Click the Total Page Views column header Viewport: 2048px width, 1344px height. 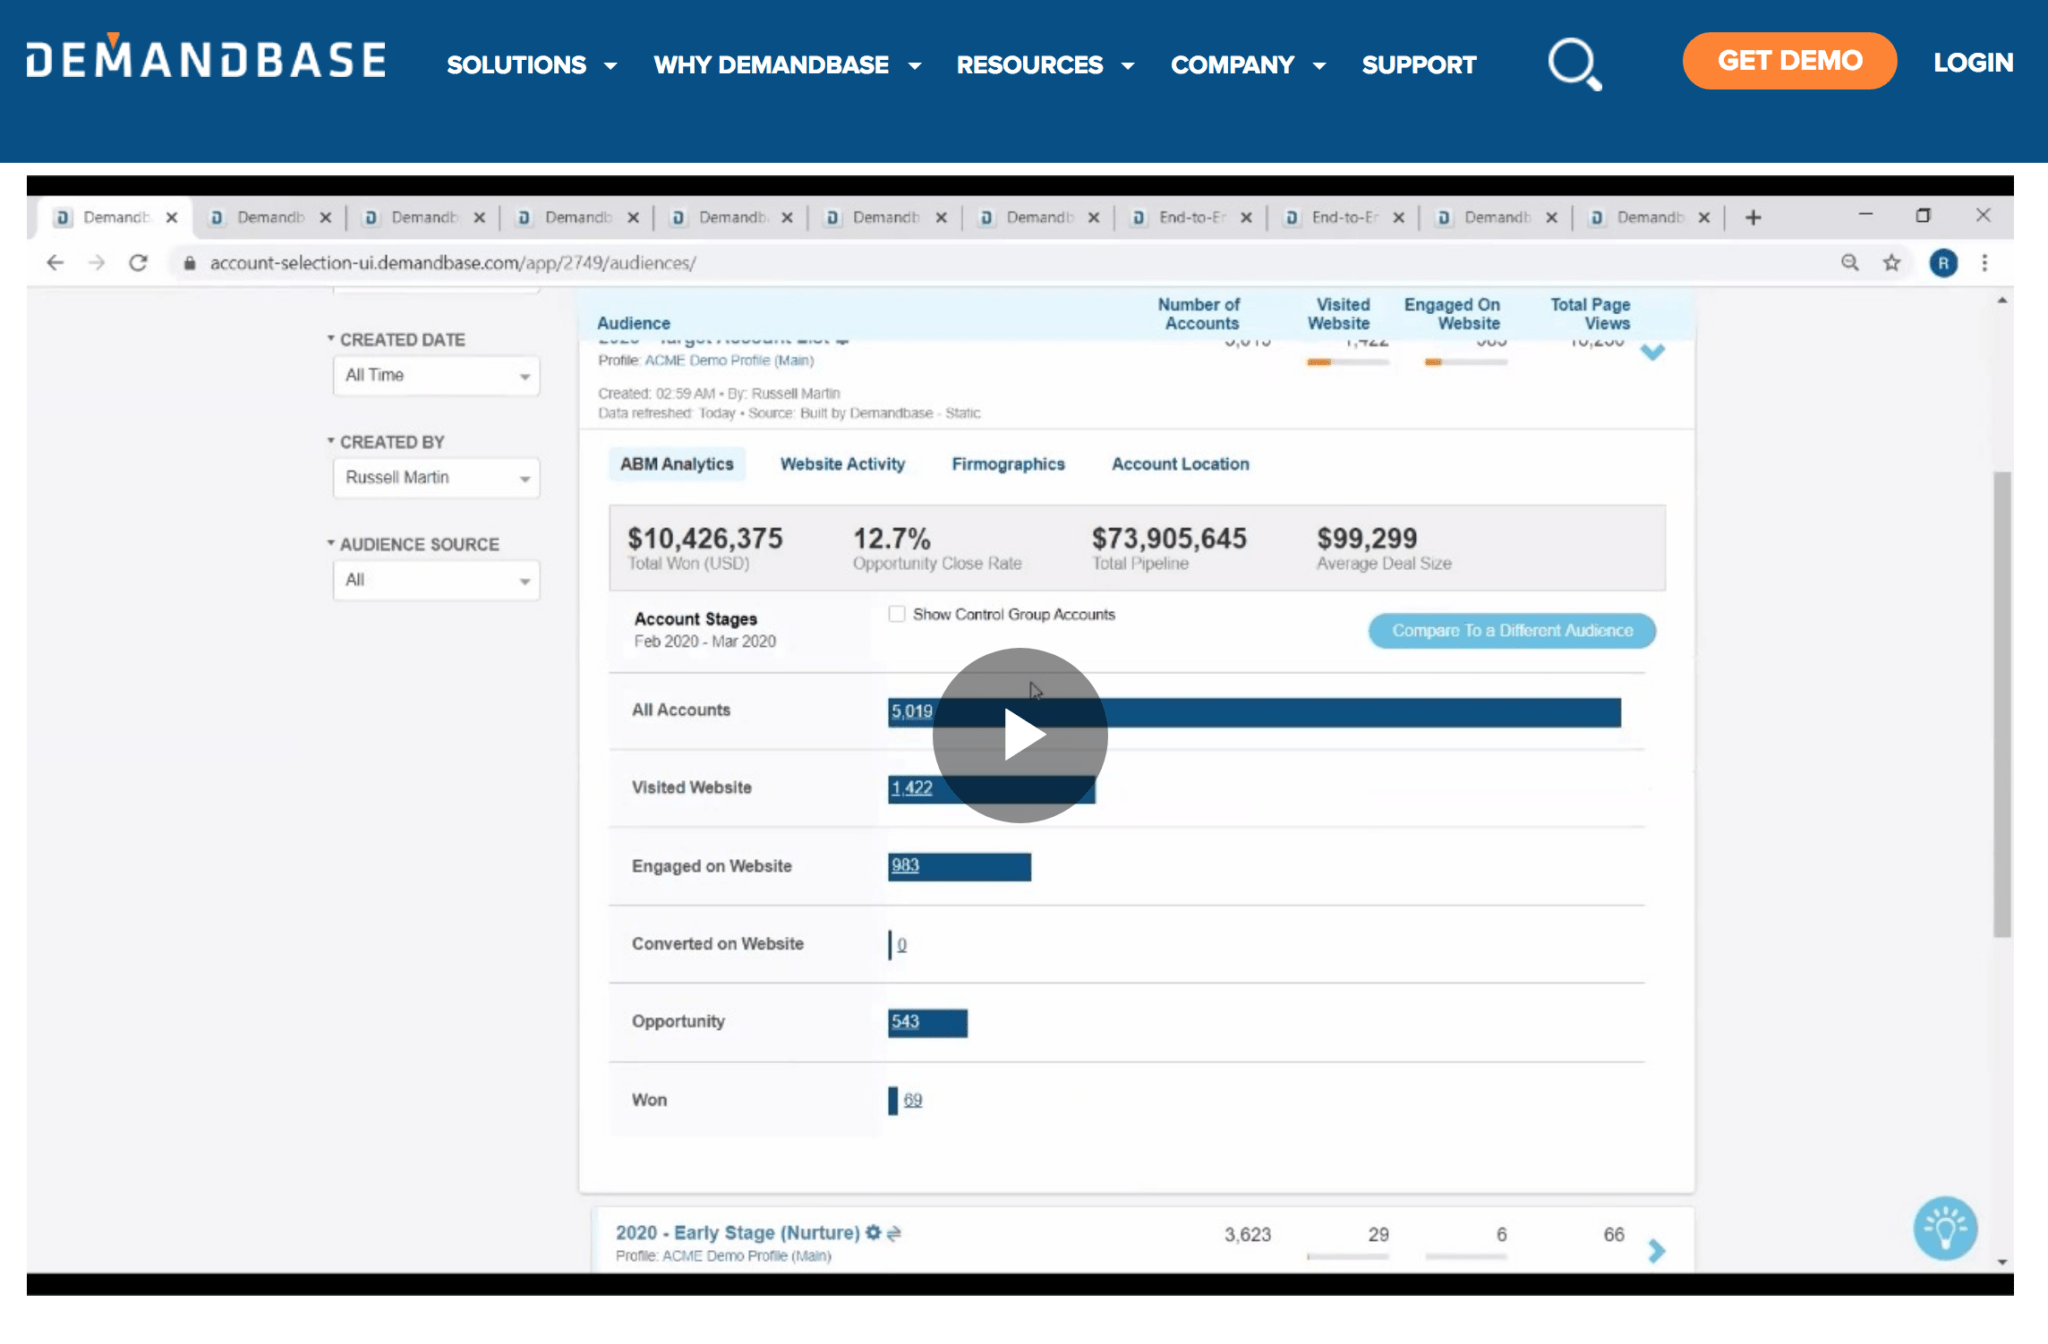[1590, 313]
